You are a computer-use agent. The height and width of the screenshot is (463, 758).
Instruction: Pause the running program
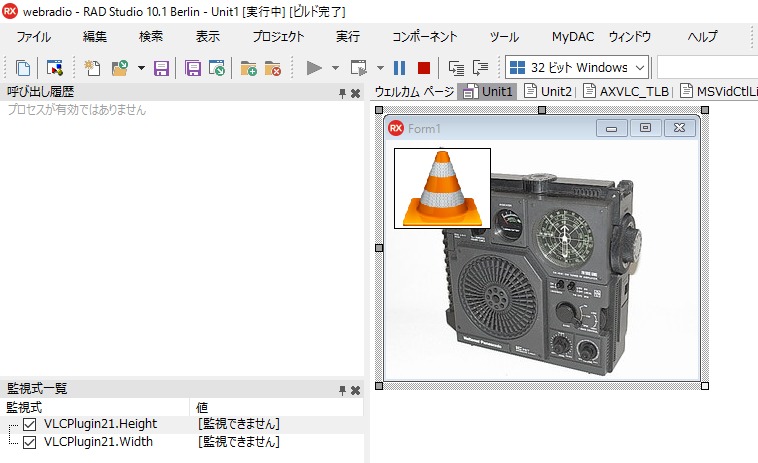pyautogui.click(x=400, y=68)
